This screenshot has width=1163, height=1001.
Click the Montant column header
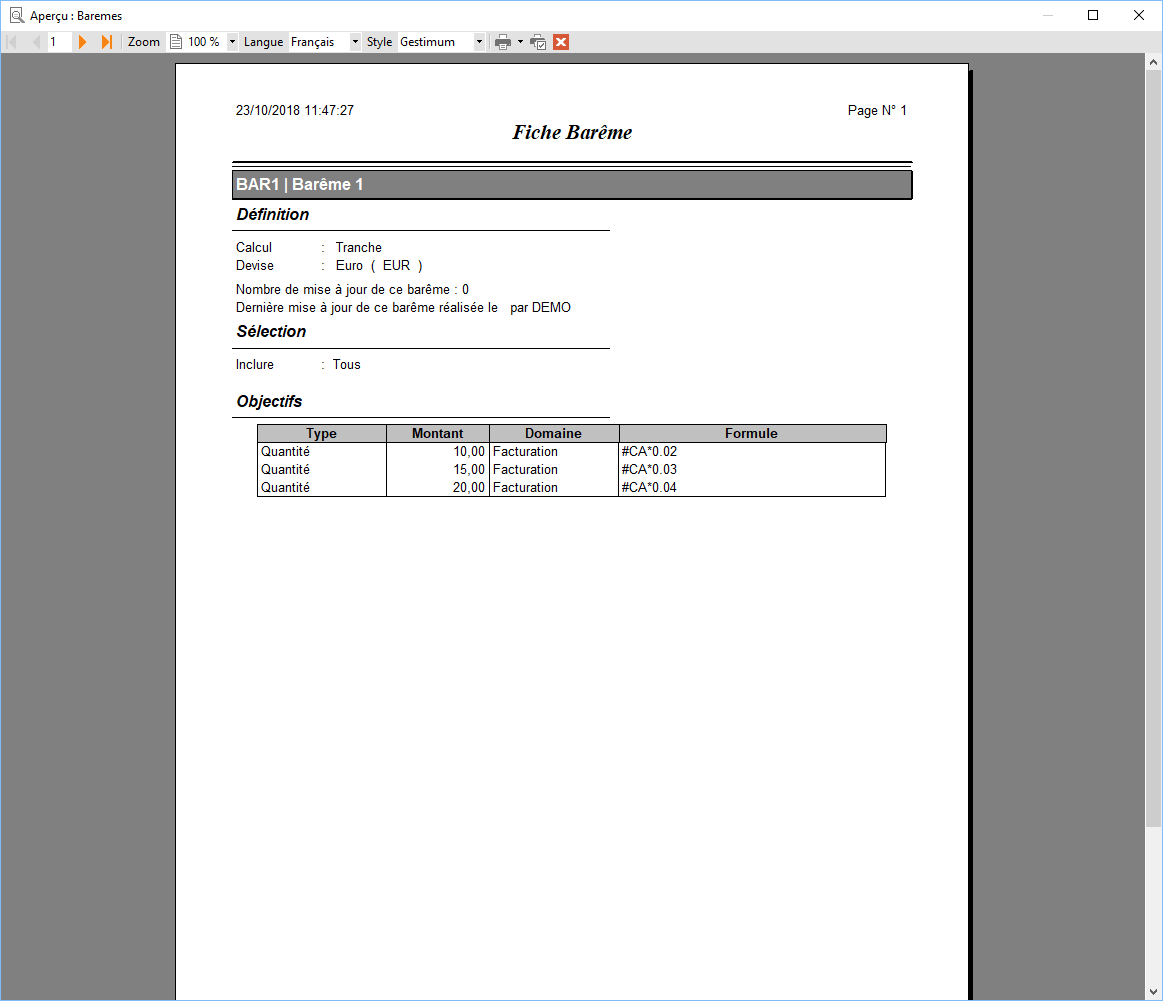pos(438,434)
